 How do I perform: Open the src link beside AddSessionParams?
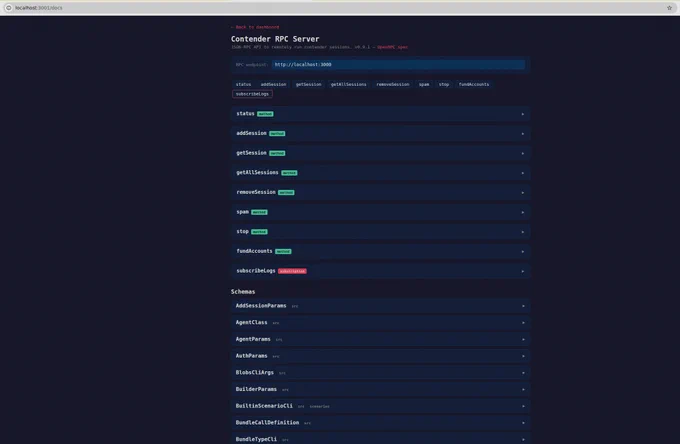coord(295,306)
